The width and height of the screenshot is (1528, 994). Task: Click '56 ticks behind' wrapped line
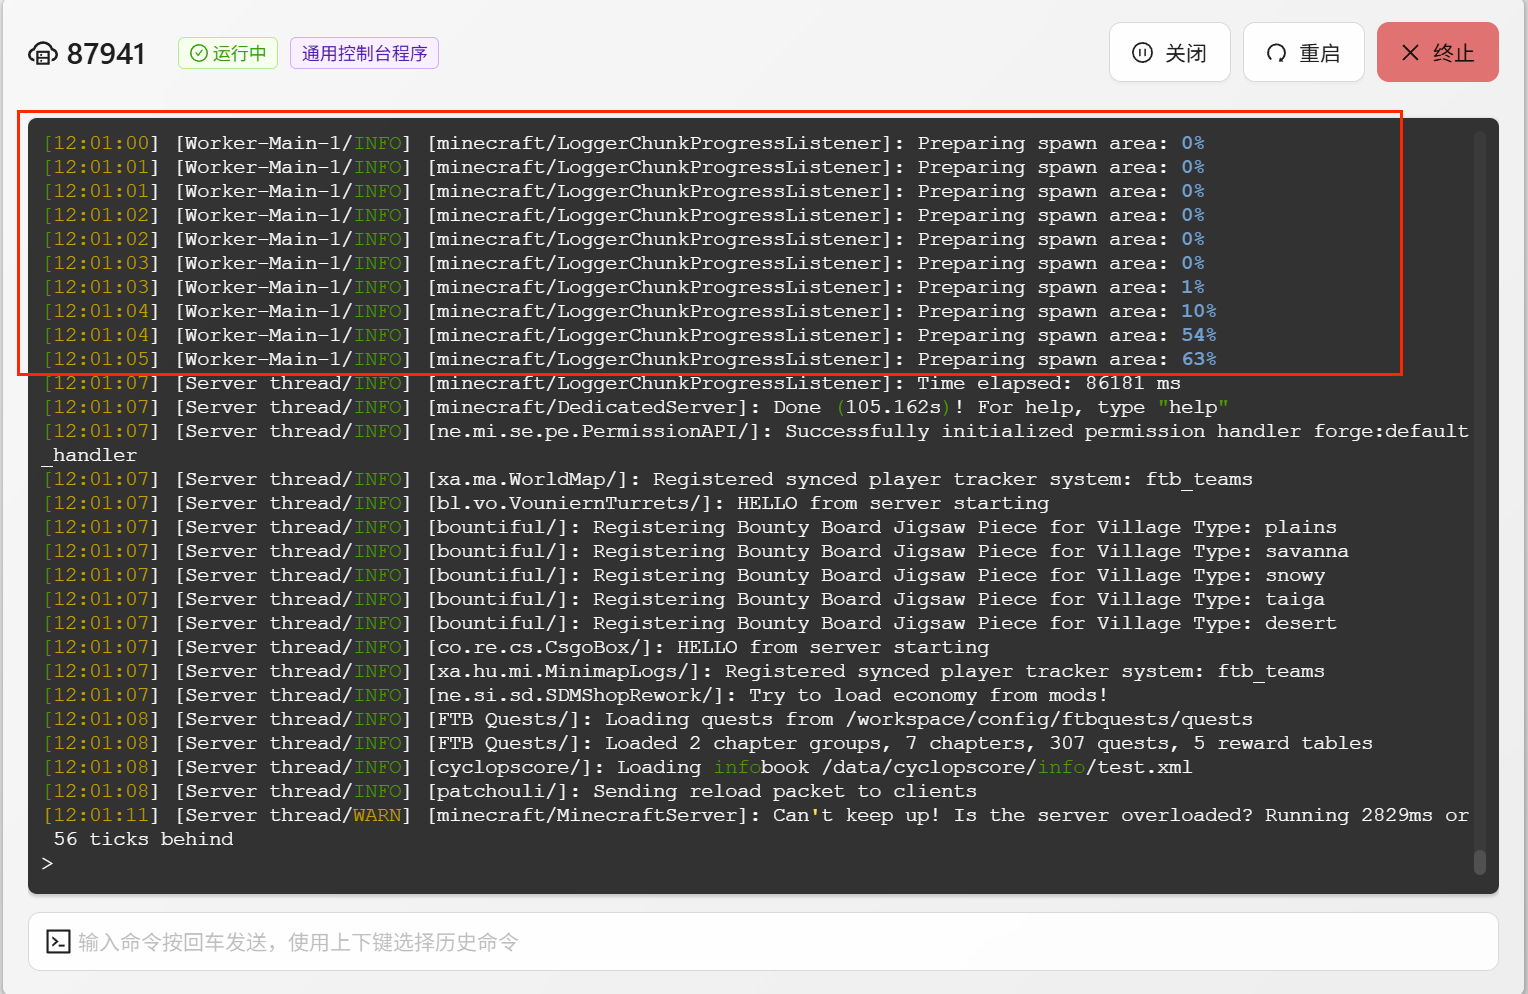143,839
